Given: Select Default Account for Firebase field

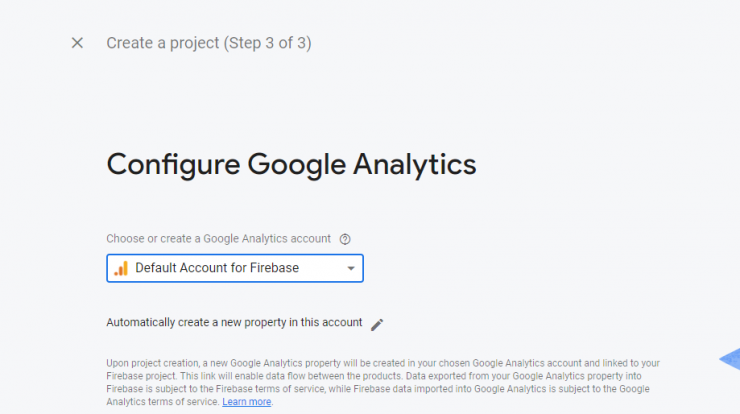Looking at the screenshot, I should [235, 268].
